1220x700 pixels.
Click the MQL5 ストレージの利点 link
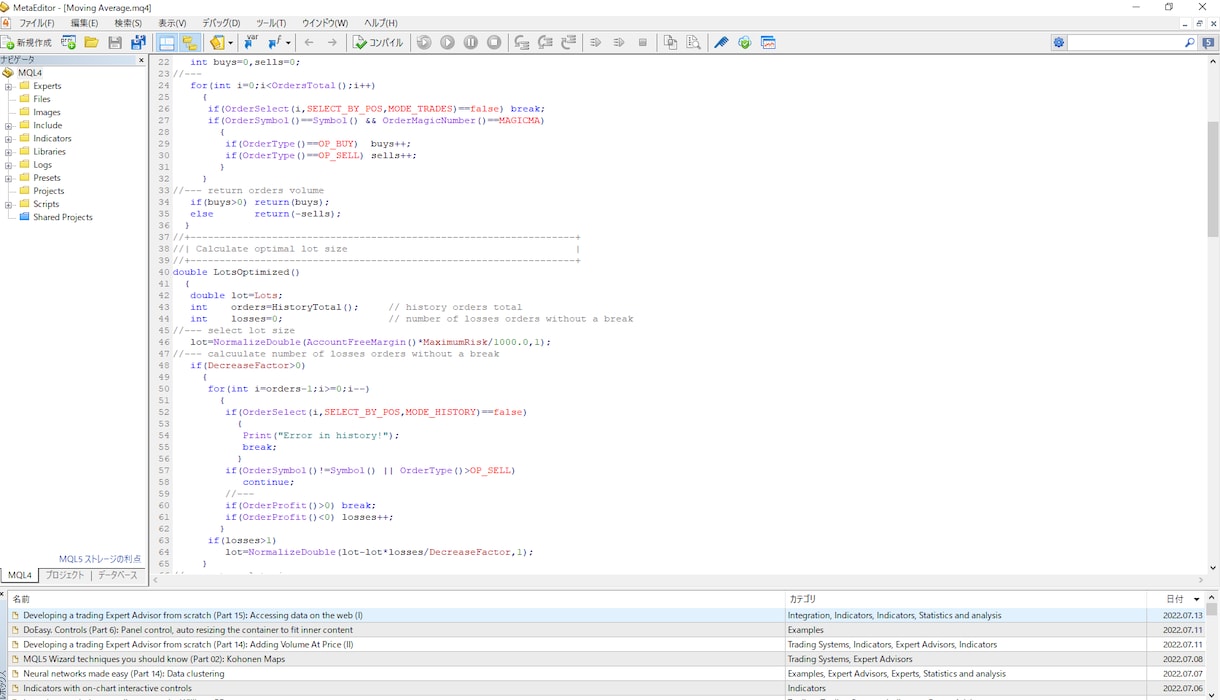[x=100, y=559]
